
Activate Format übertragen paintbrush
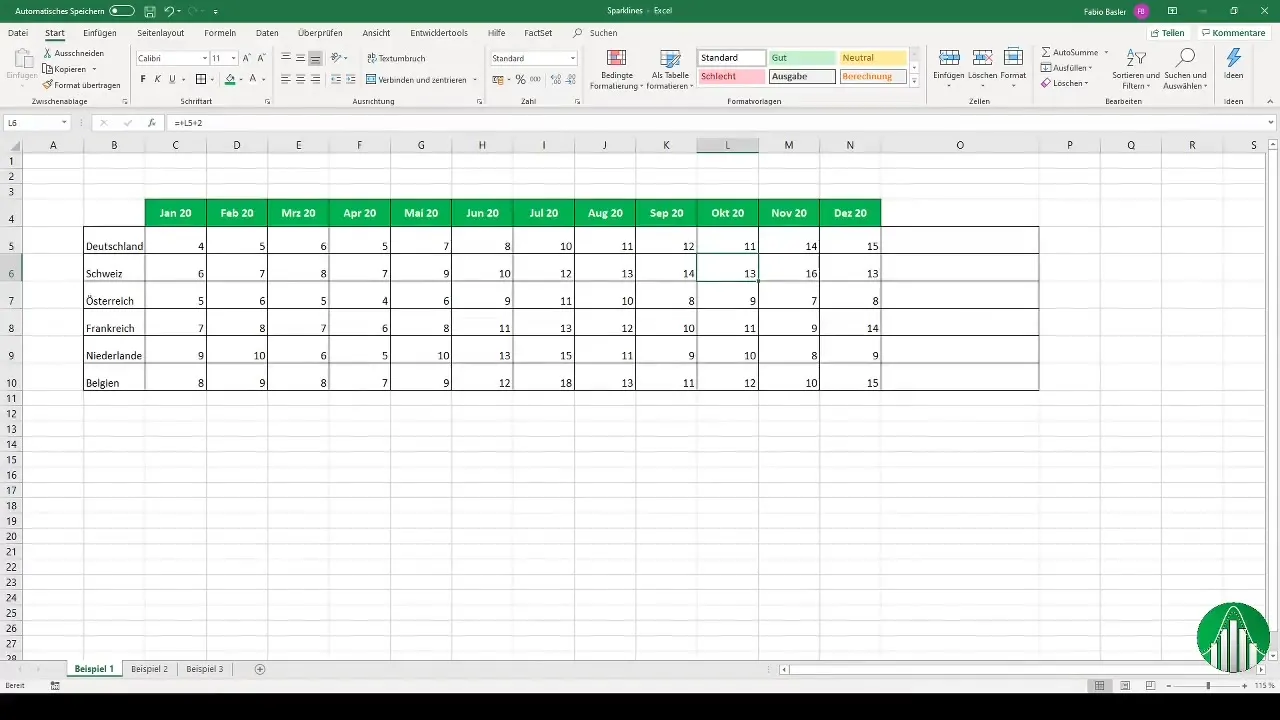click(x=81, y=85)
